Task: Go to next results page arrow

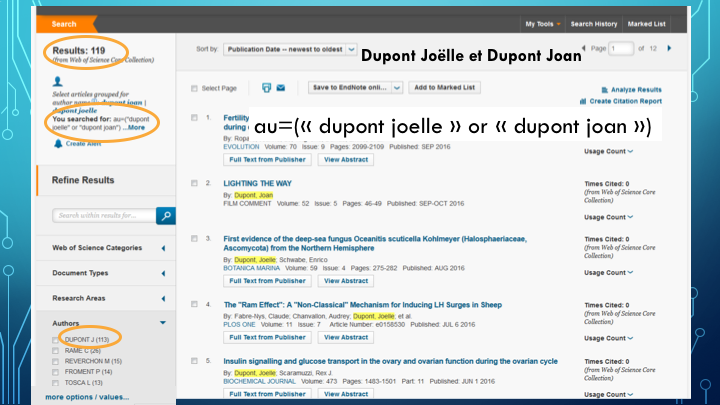Action: (669, 48)
